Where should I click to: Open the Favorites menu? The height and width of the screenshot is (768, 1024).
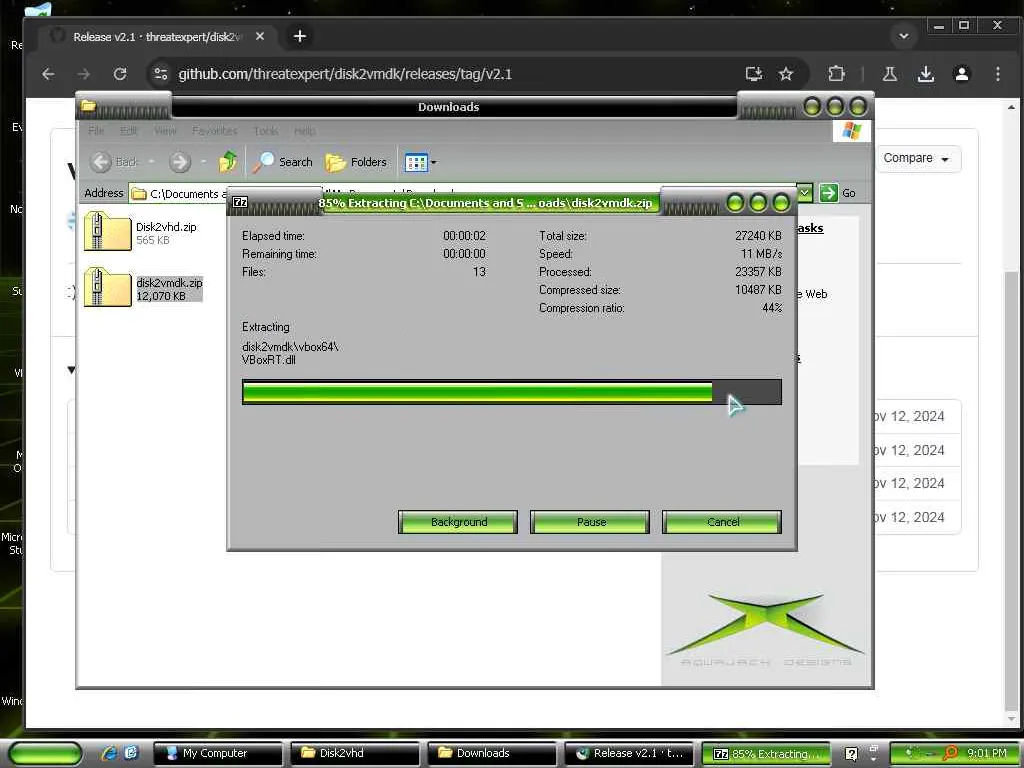click(x=215, y=131)
